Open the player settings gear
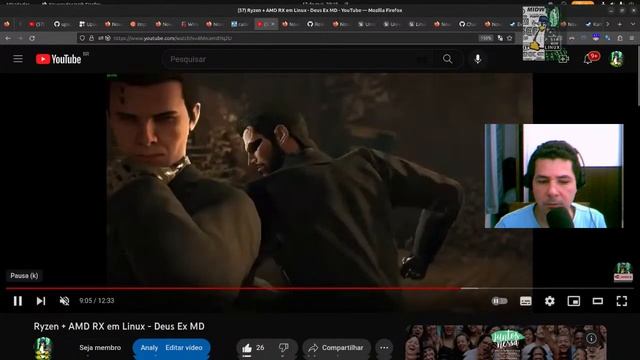 coord(549,301)
